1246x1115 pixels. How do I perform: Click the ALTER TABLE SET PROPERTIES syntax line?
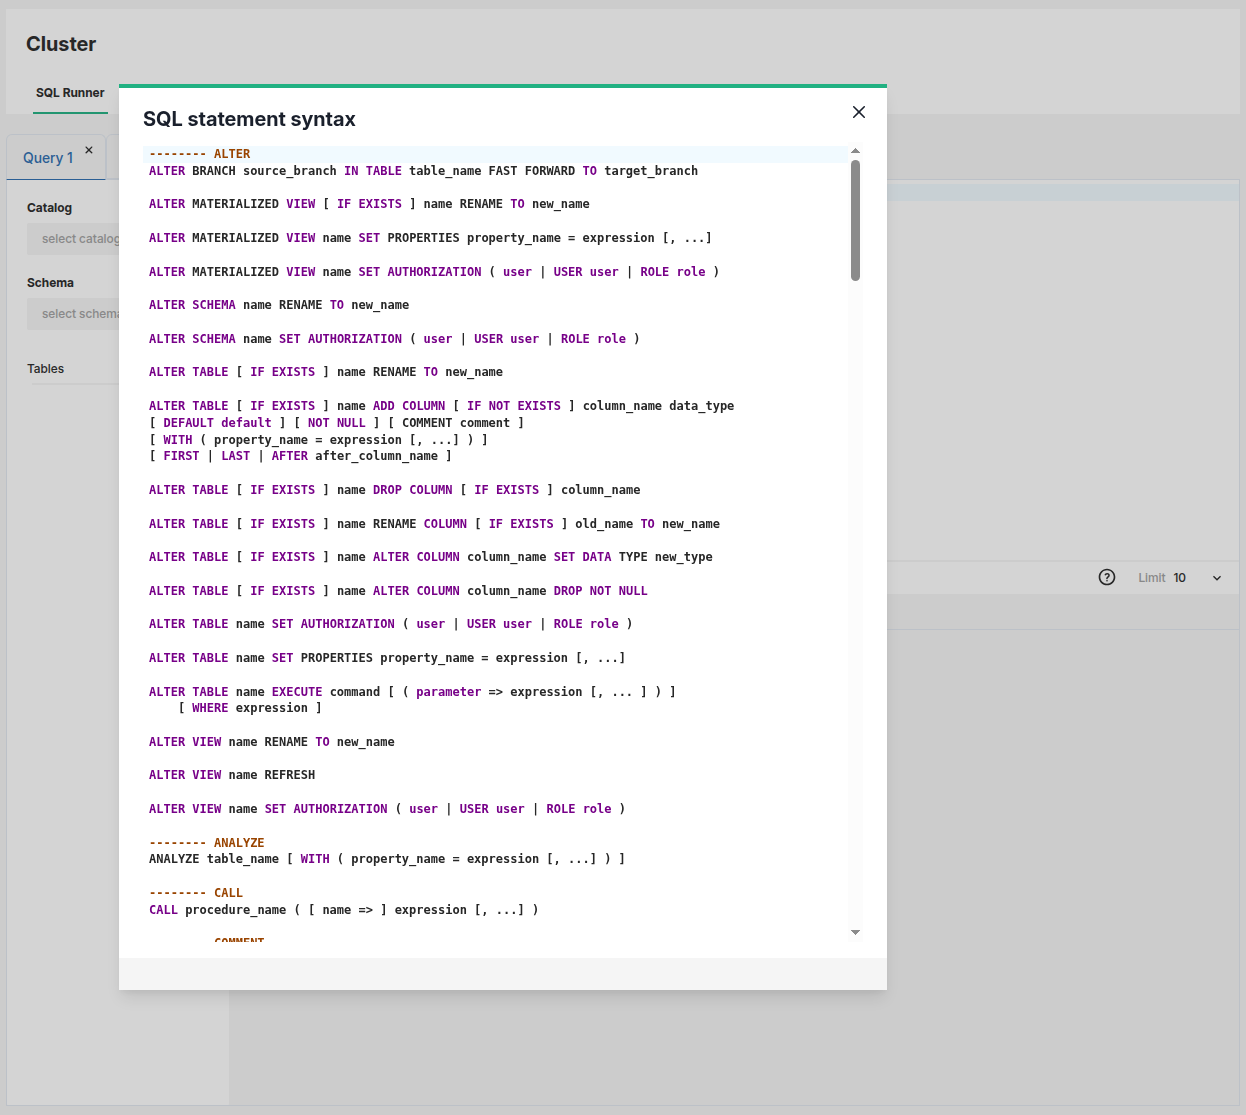[x=387, y=657]
